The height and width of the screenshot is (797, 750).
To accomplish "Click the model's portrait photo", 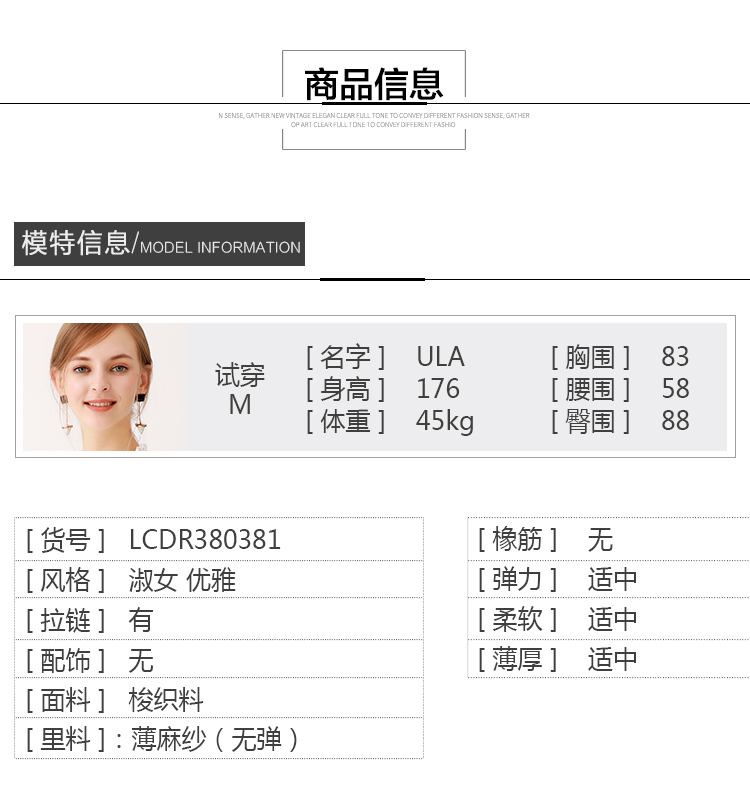I will point(102,387).
